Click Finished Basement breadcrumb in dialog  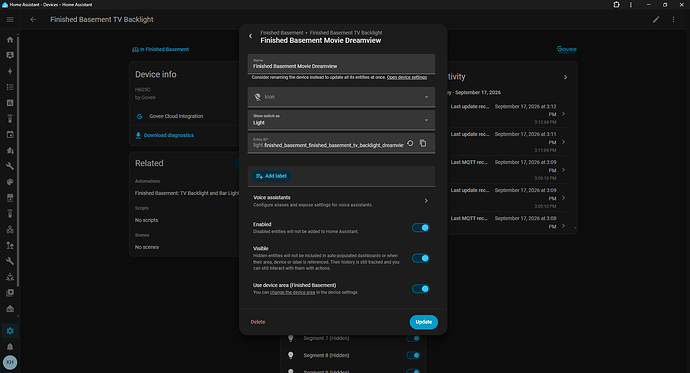[x=282, y=33]
